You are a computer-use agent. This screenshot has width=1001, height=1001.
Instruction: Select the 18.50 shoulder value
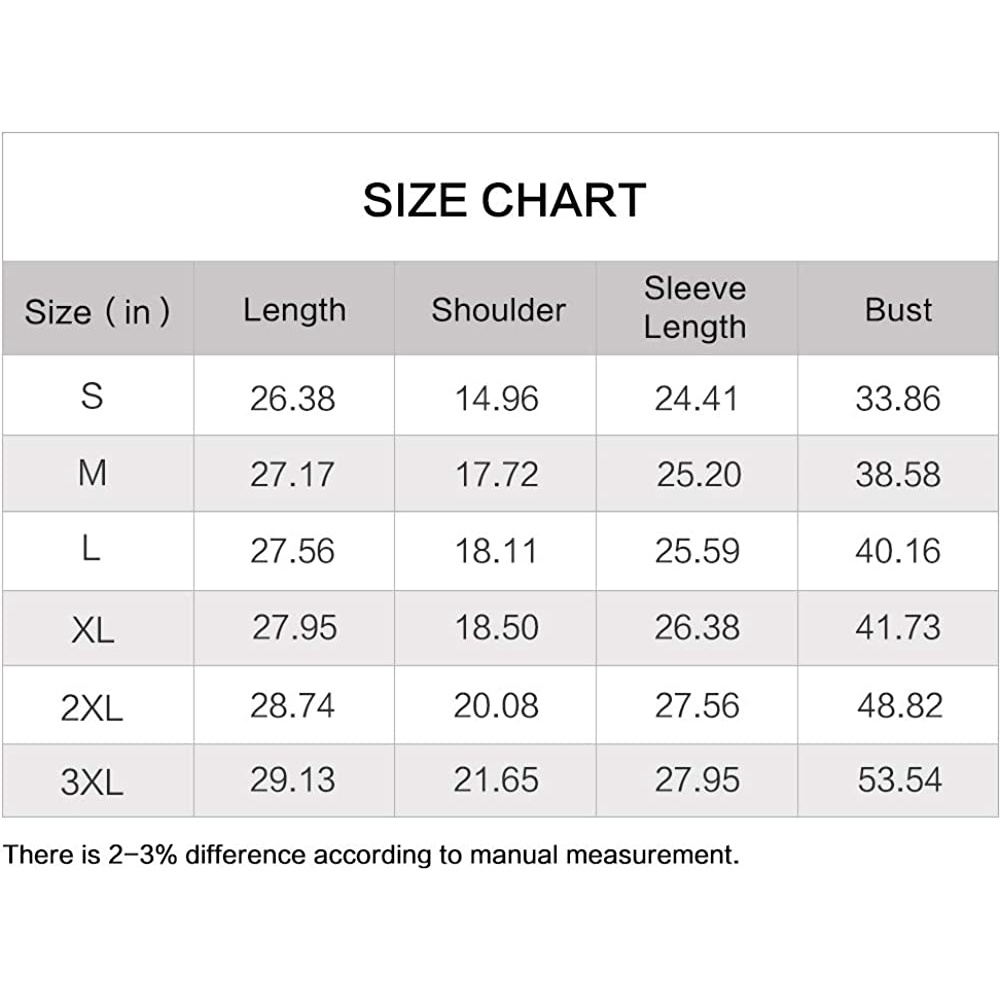point(497,628)
